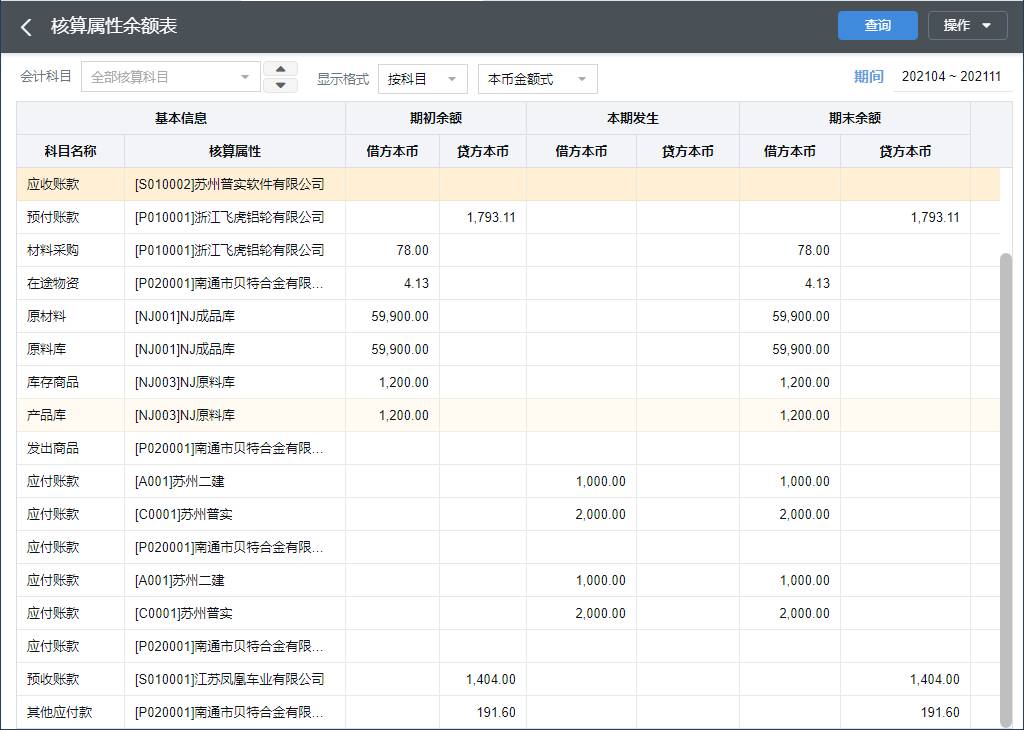Click 借方本币 header under 本期发生
This screenshot has width=1024, height=730.
[581, 151]
